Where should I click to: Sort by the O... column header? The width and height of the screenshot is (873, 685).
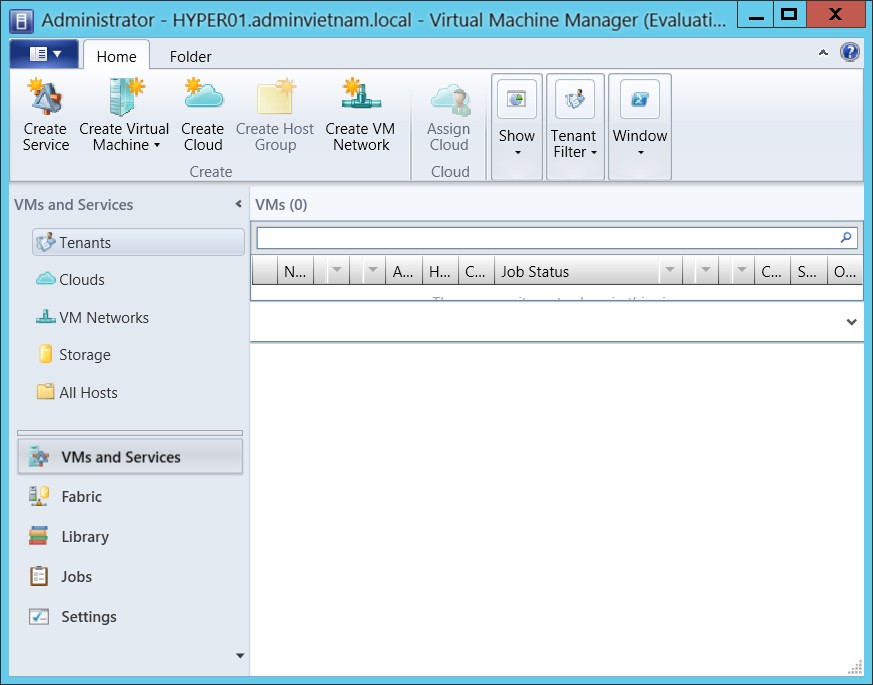845,271
